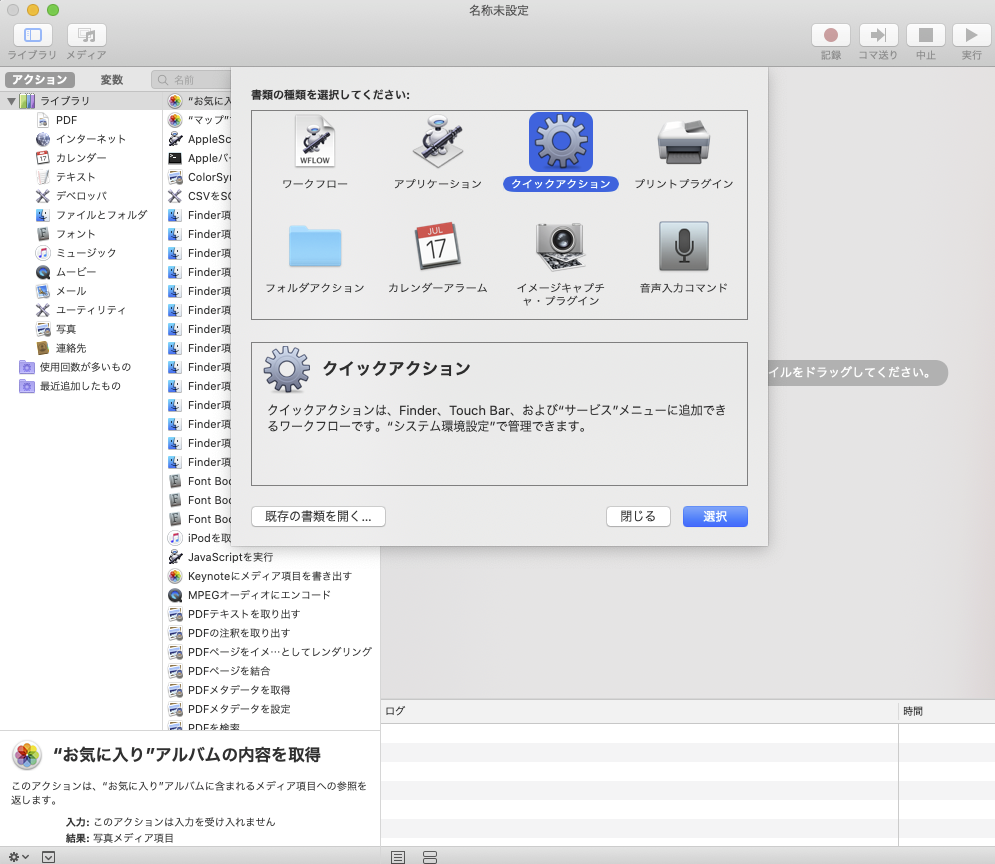Screen dimensions: 995x864
Task: Open 最近追加したもの smart group
Action: tap(80, 386)
